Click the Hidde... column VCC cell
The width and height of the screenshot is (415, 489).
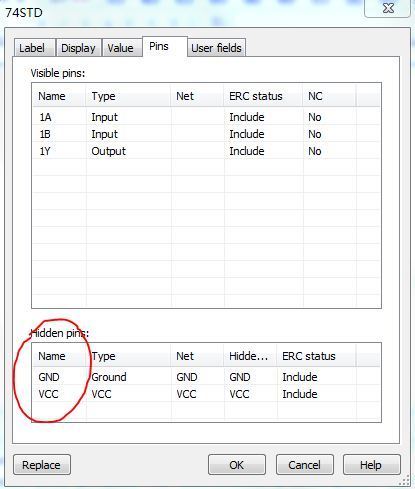[239, 394]
